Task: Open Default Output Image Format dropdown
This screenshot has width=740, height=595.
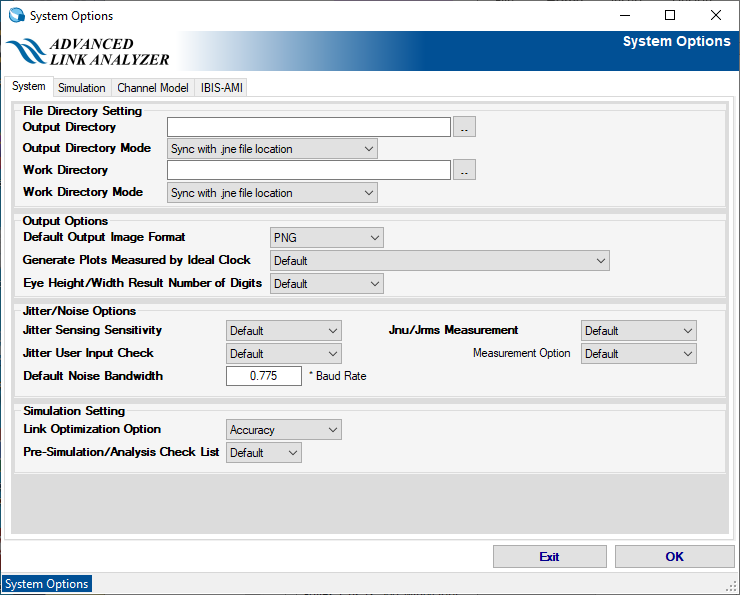Action: click(x=327, y=238)
